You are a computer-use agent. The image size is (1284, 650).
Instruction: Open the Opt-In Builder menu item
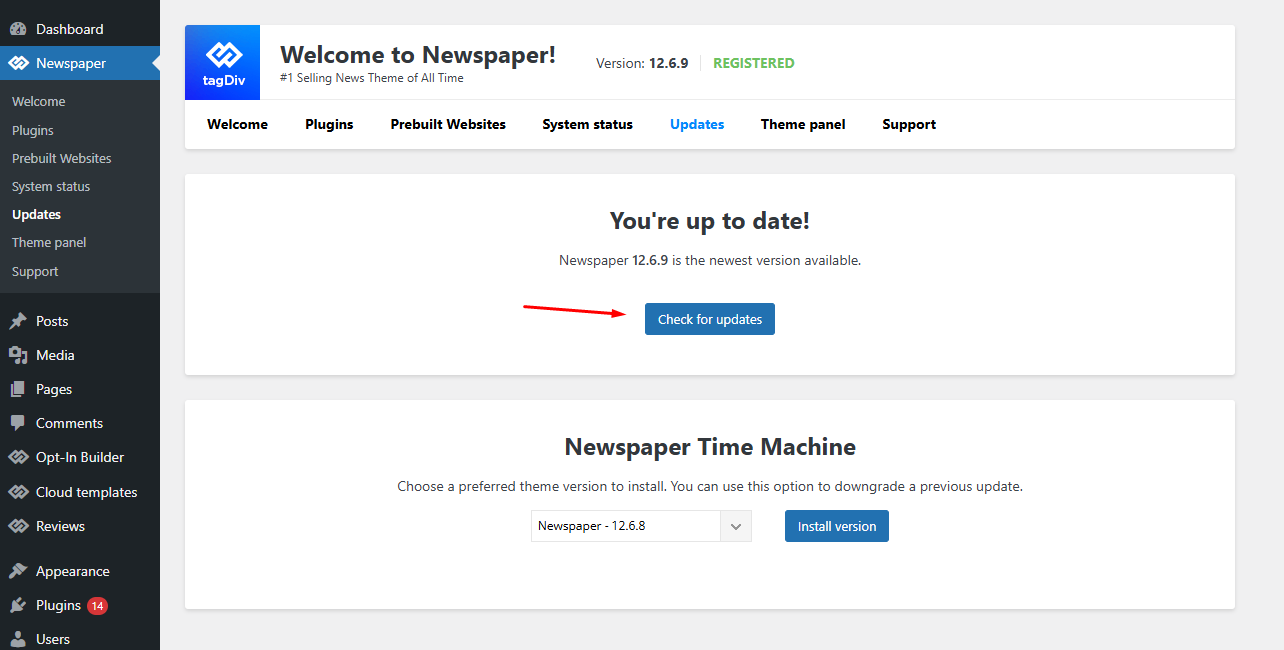tap(80, 457)
